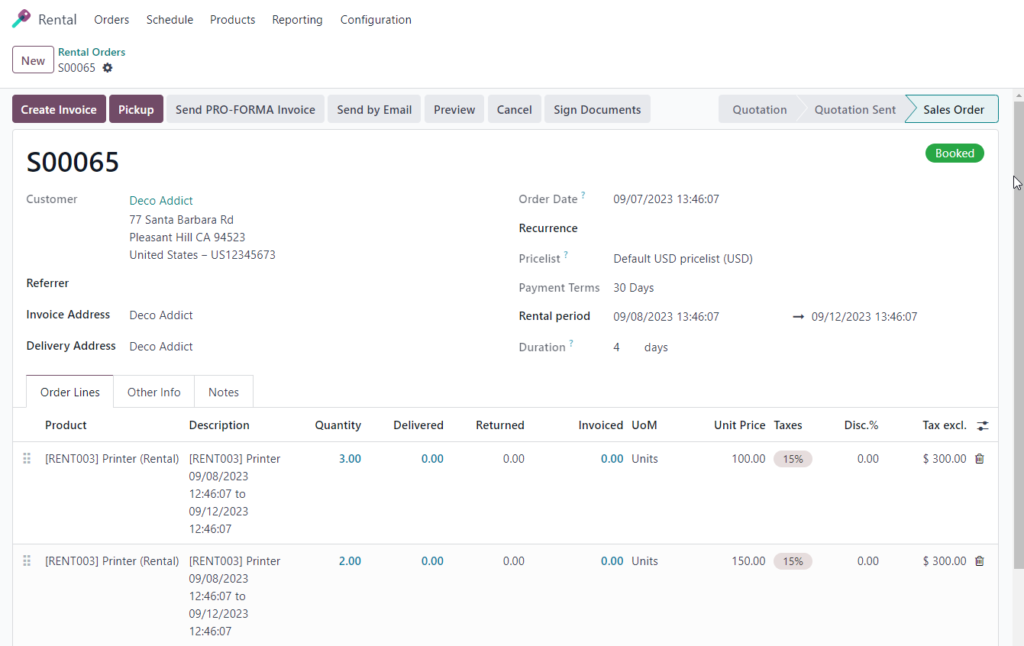Go back via Rental Orders breadcrumb
The width and height of the screenshot is (1024, 646).
pos(91,52)
